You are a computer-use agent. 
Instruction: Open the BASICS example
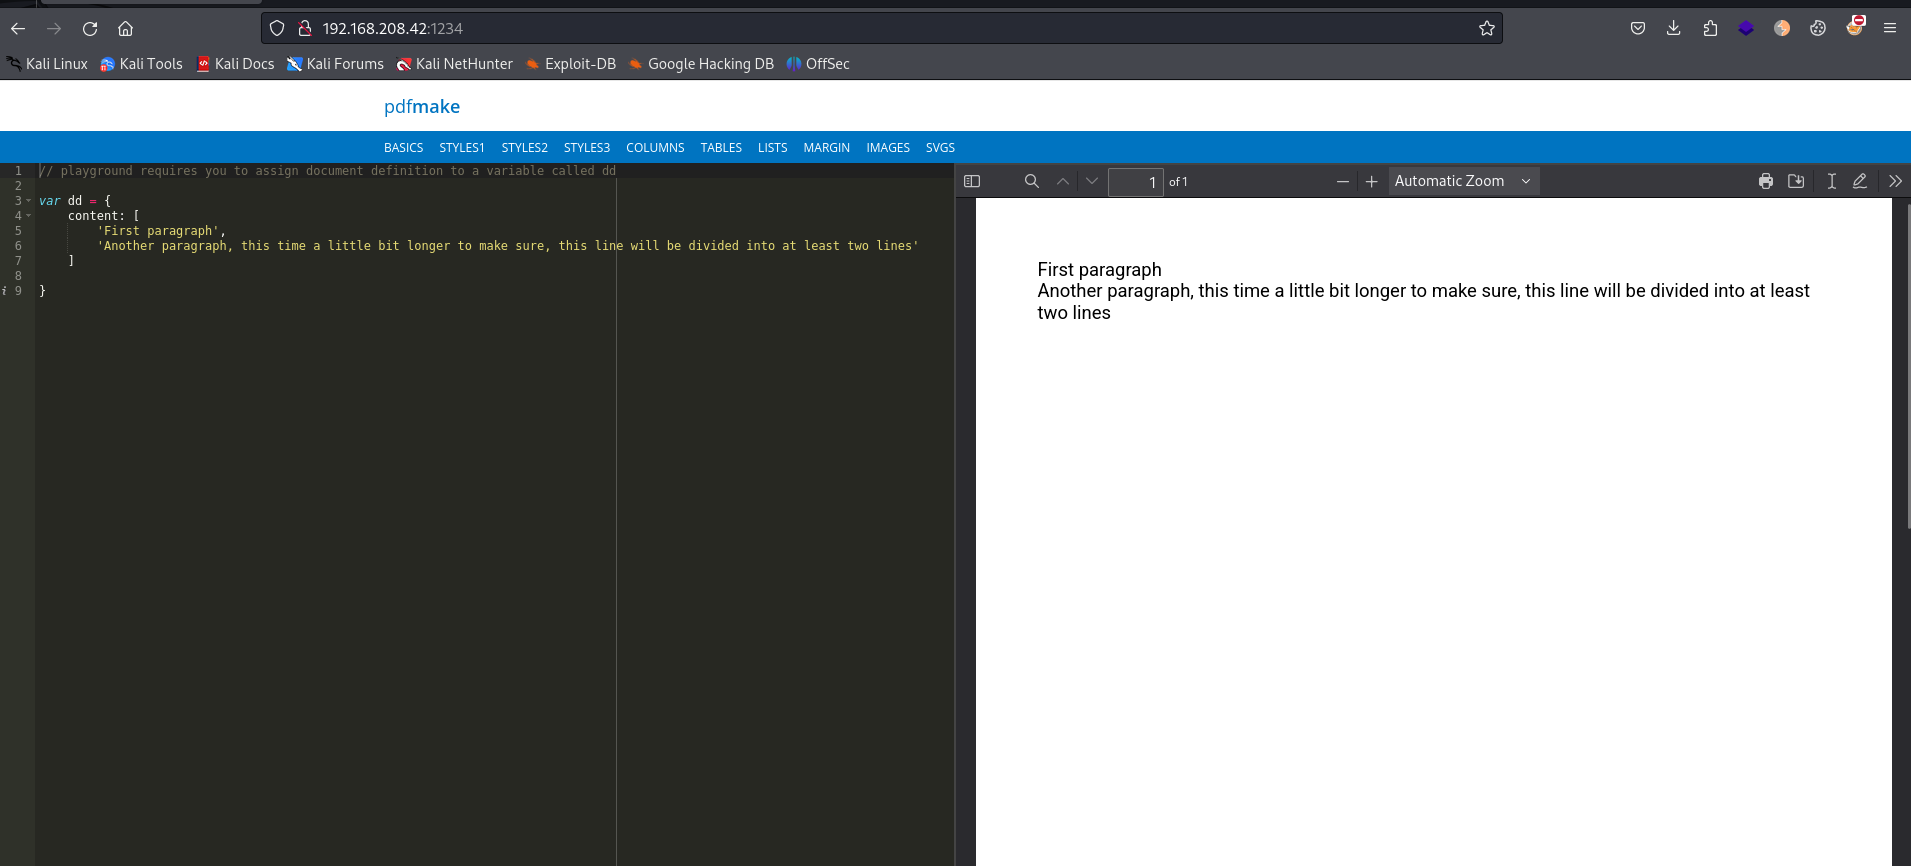pyautogui.click(x=403, y=148)
